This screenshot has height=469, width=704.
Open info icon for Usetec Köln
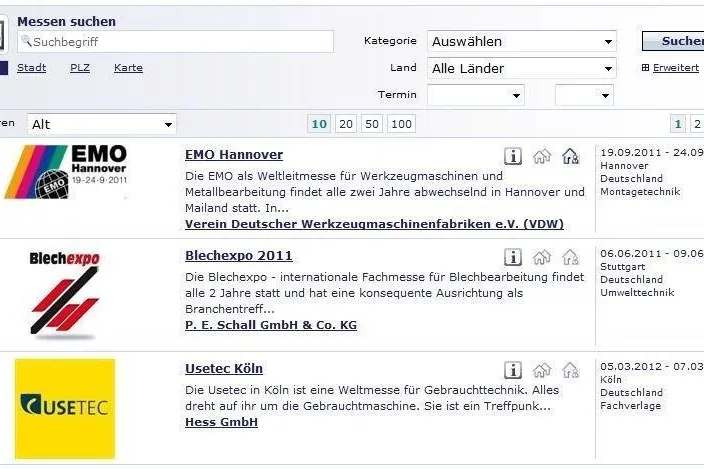(x=513, y=370)
